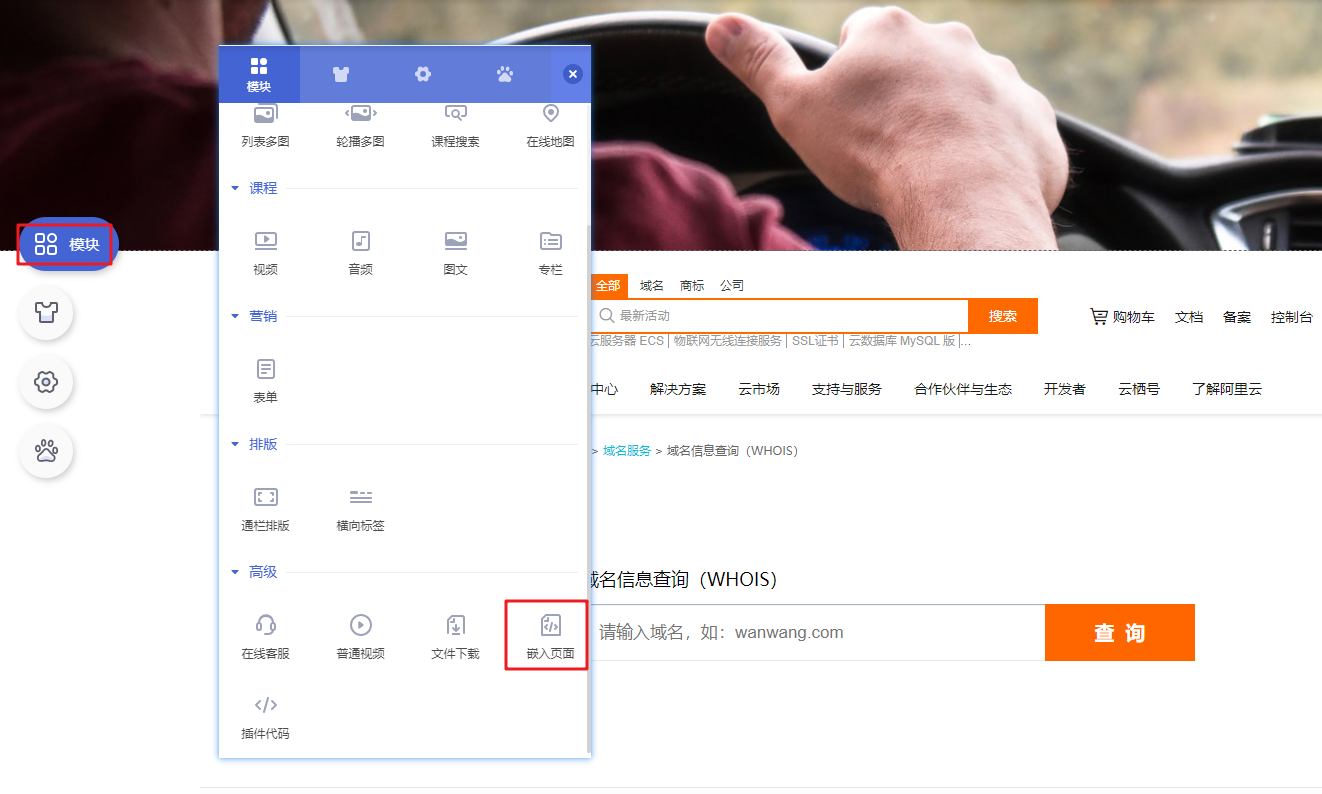The height and width of the screenshot is (794, 1322).
Task: Click the paw icon in left sidebar
Action: pyautogui.click(x=46, y=451)
